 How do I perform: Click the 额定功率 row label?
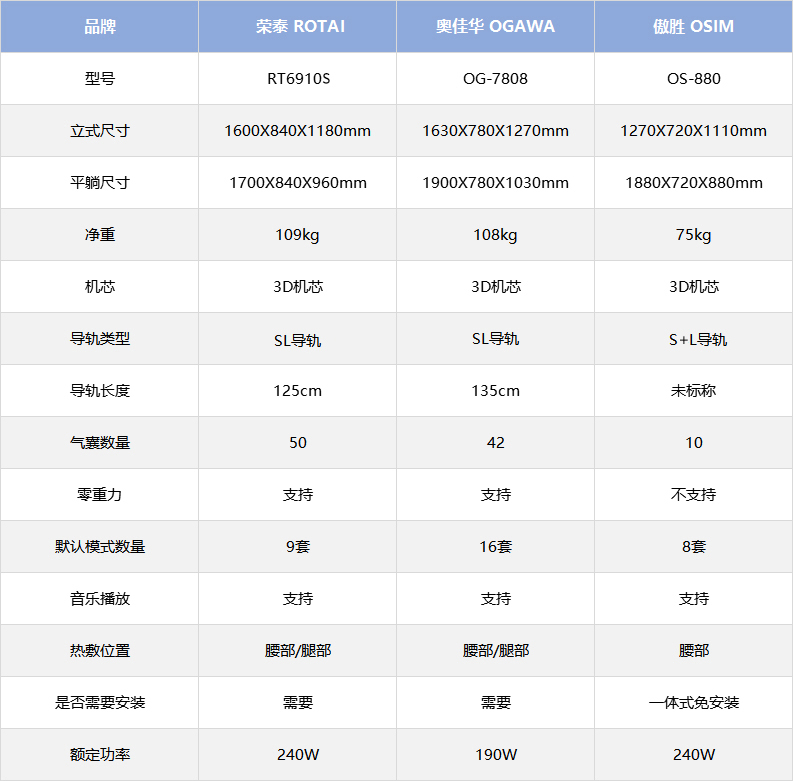pos(100,755)
